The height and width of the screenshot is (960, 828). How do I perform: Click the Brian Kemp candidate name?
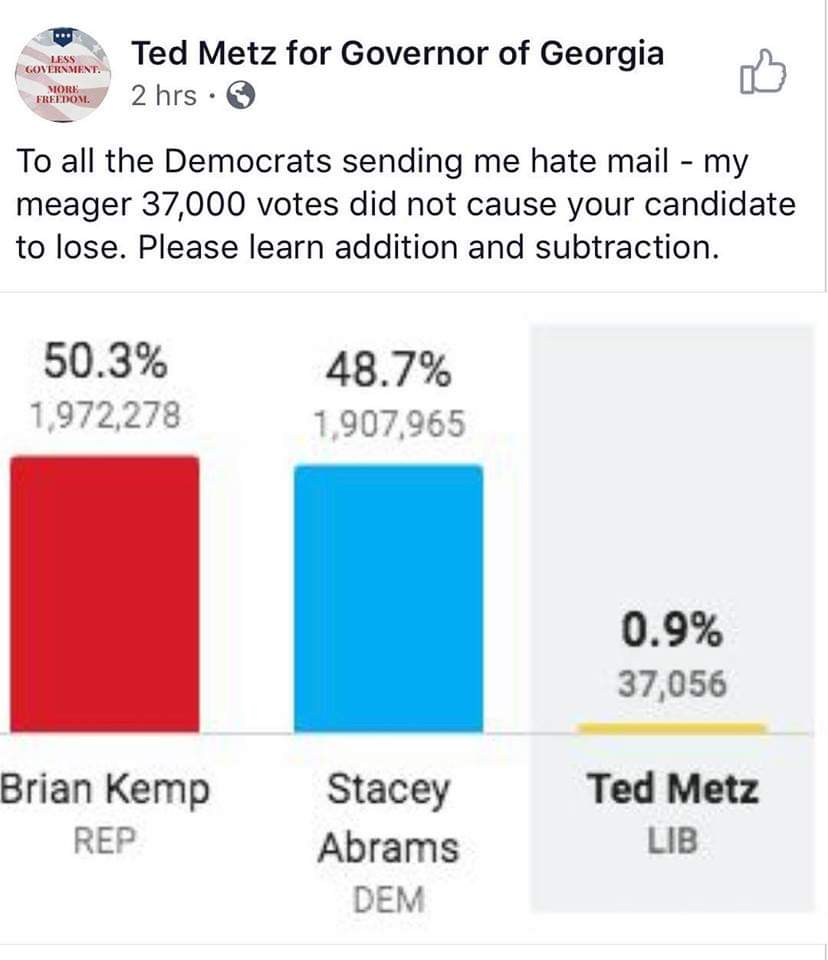[x=105, y=790]
